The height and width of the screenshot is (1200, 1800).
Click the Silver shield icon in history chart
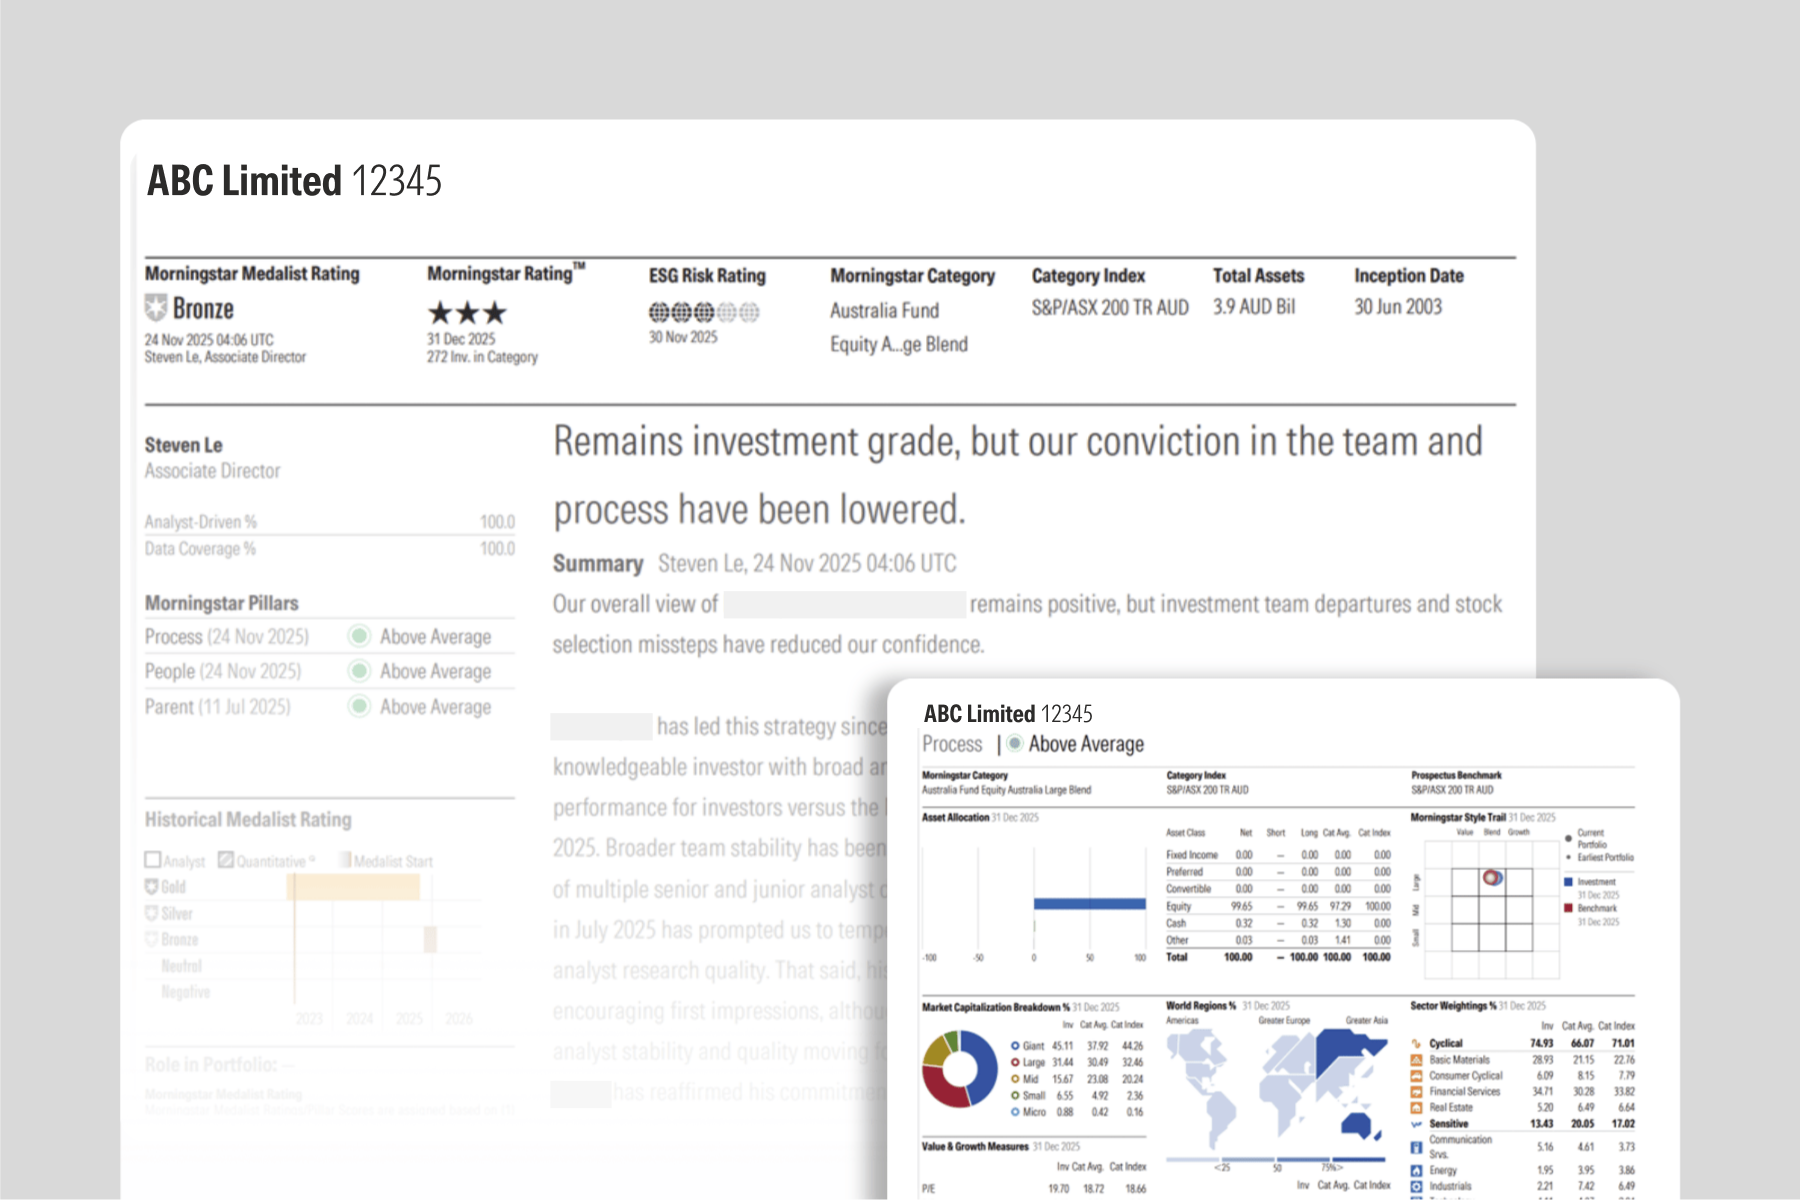click(x=152, y=913)
